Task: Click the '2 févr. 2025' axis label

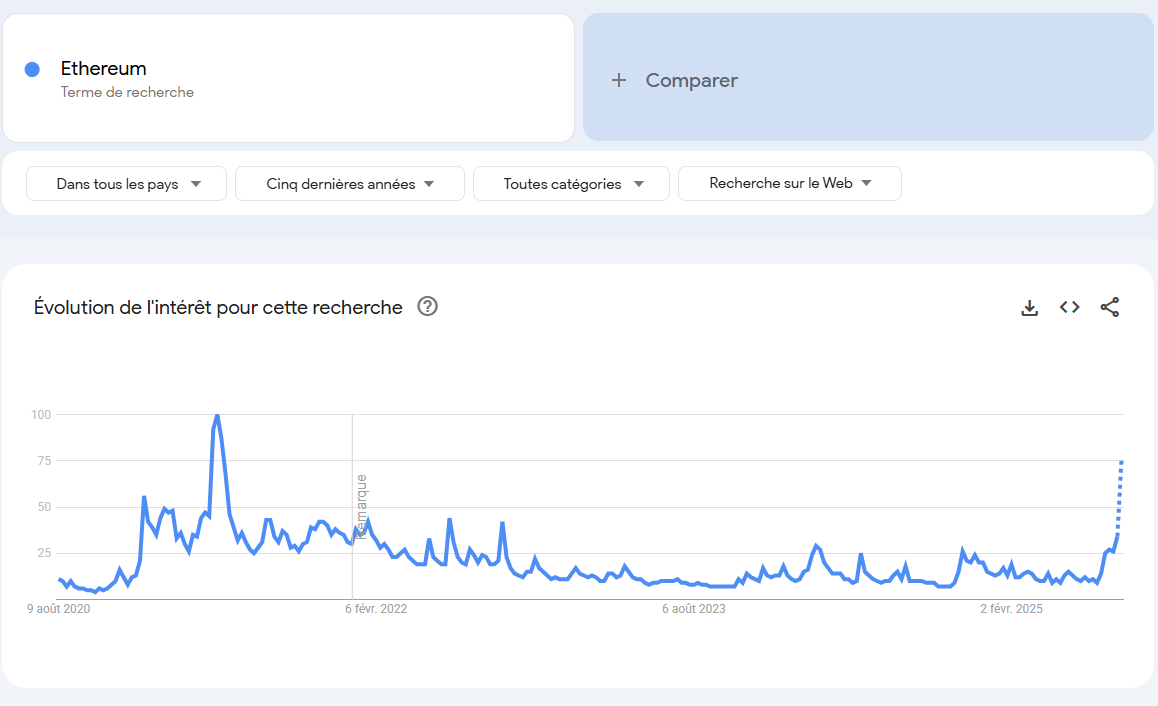Action: tap(1011, 609)
